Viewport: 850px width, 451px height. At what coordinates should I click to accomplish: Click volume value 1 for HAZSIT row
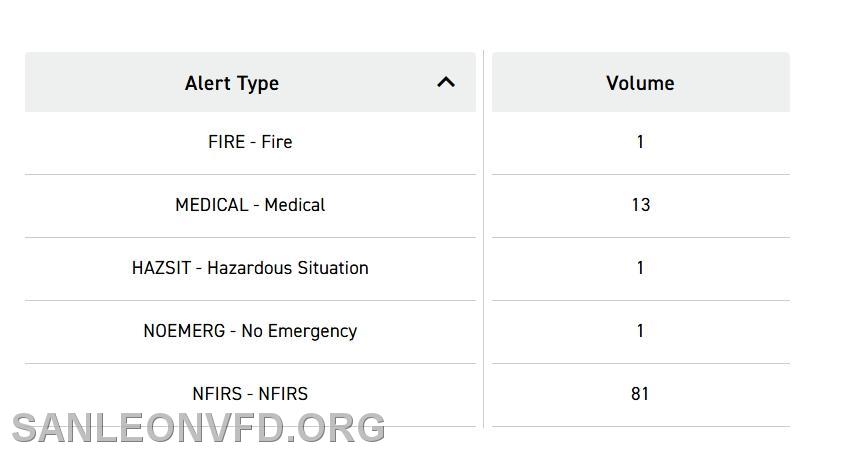point(640,268)
